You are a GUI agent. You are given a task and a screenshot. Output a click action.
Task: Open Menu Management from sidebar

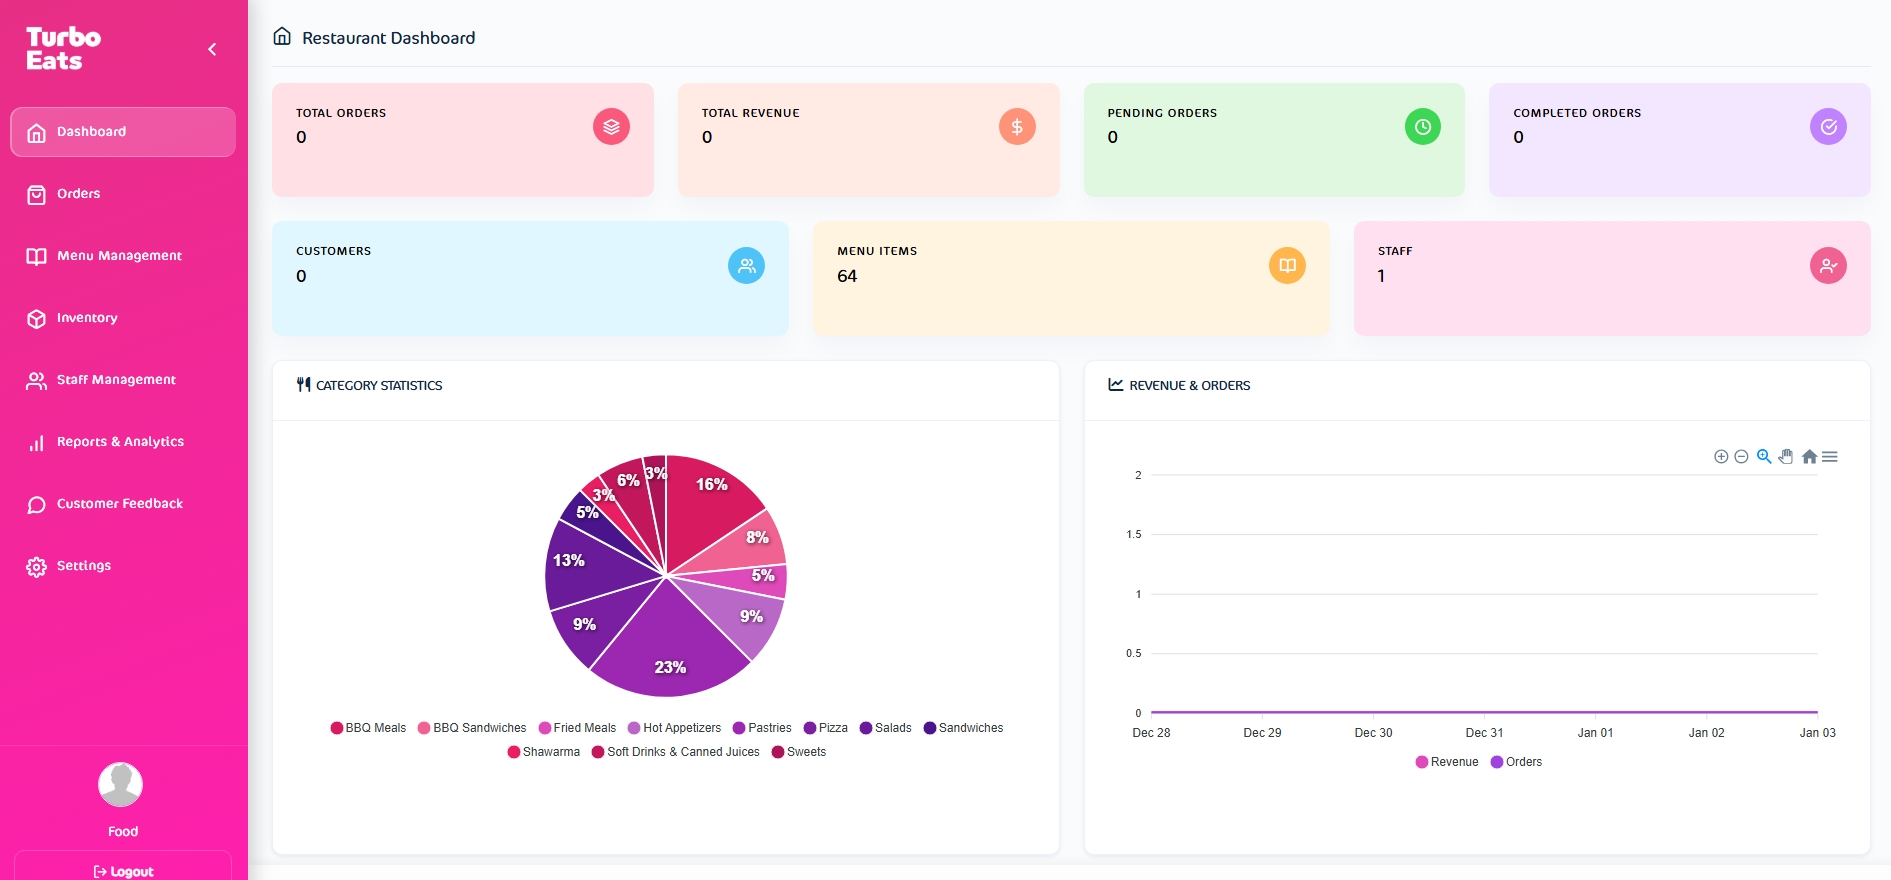coord(119,256)
